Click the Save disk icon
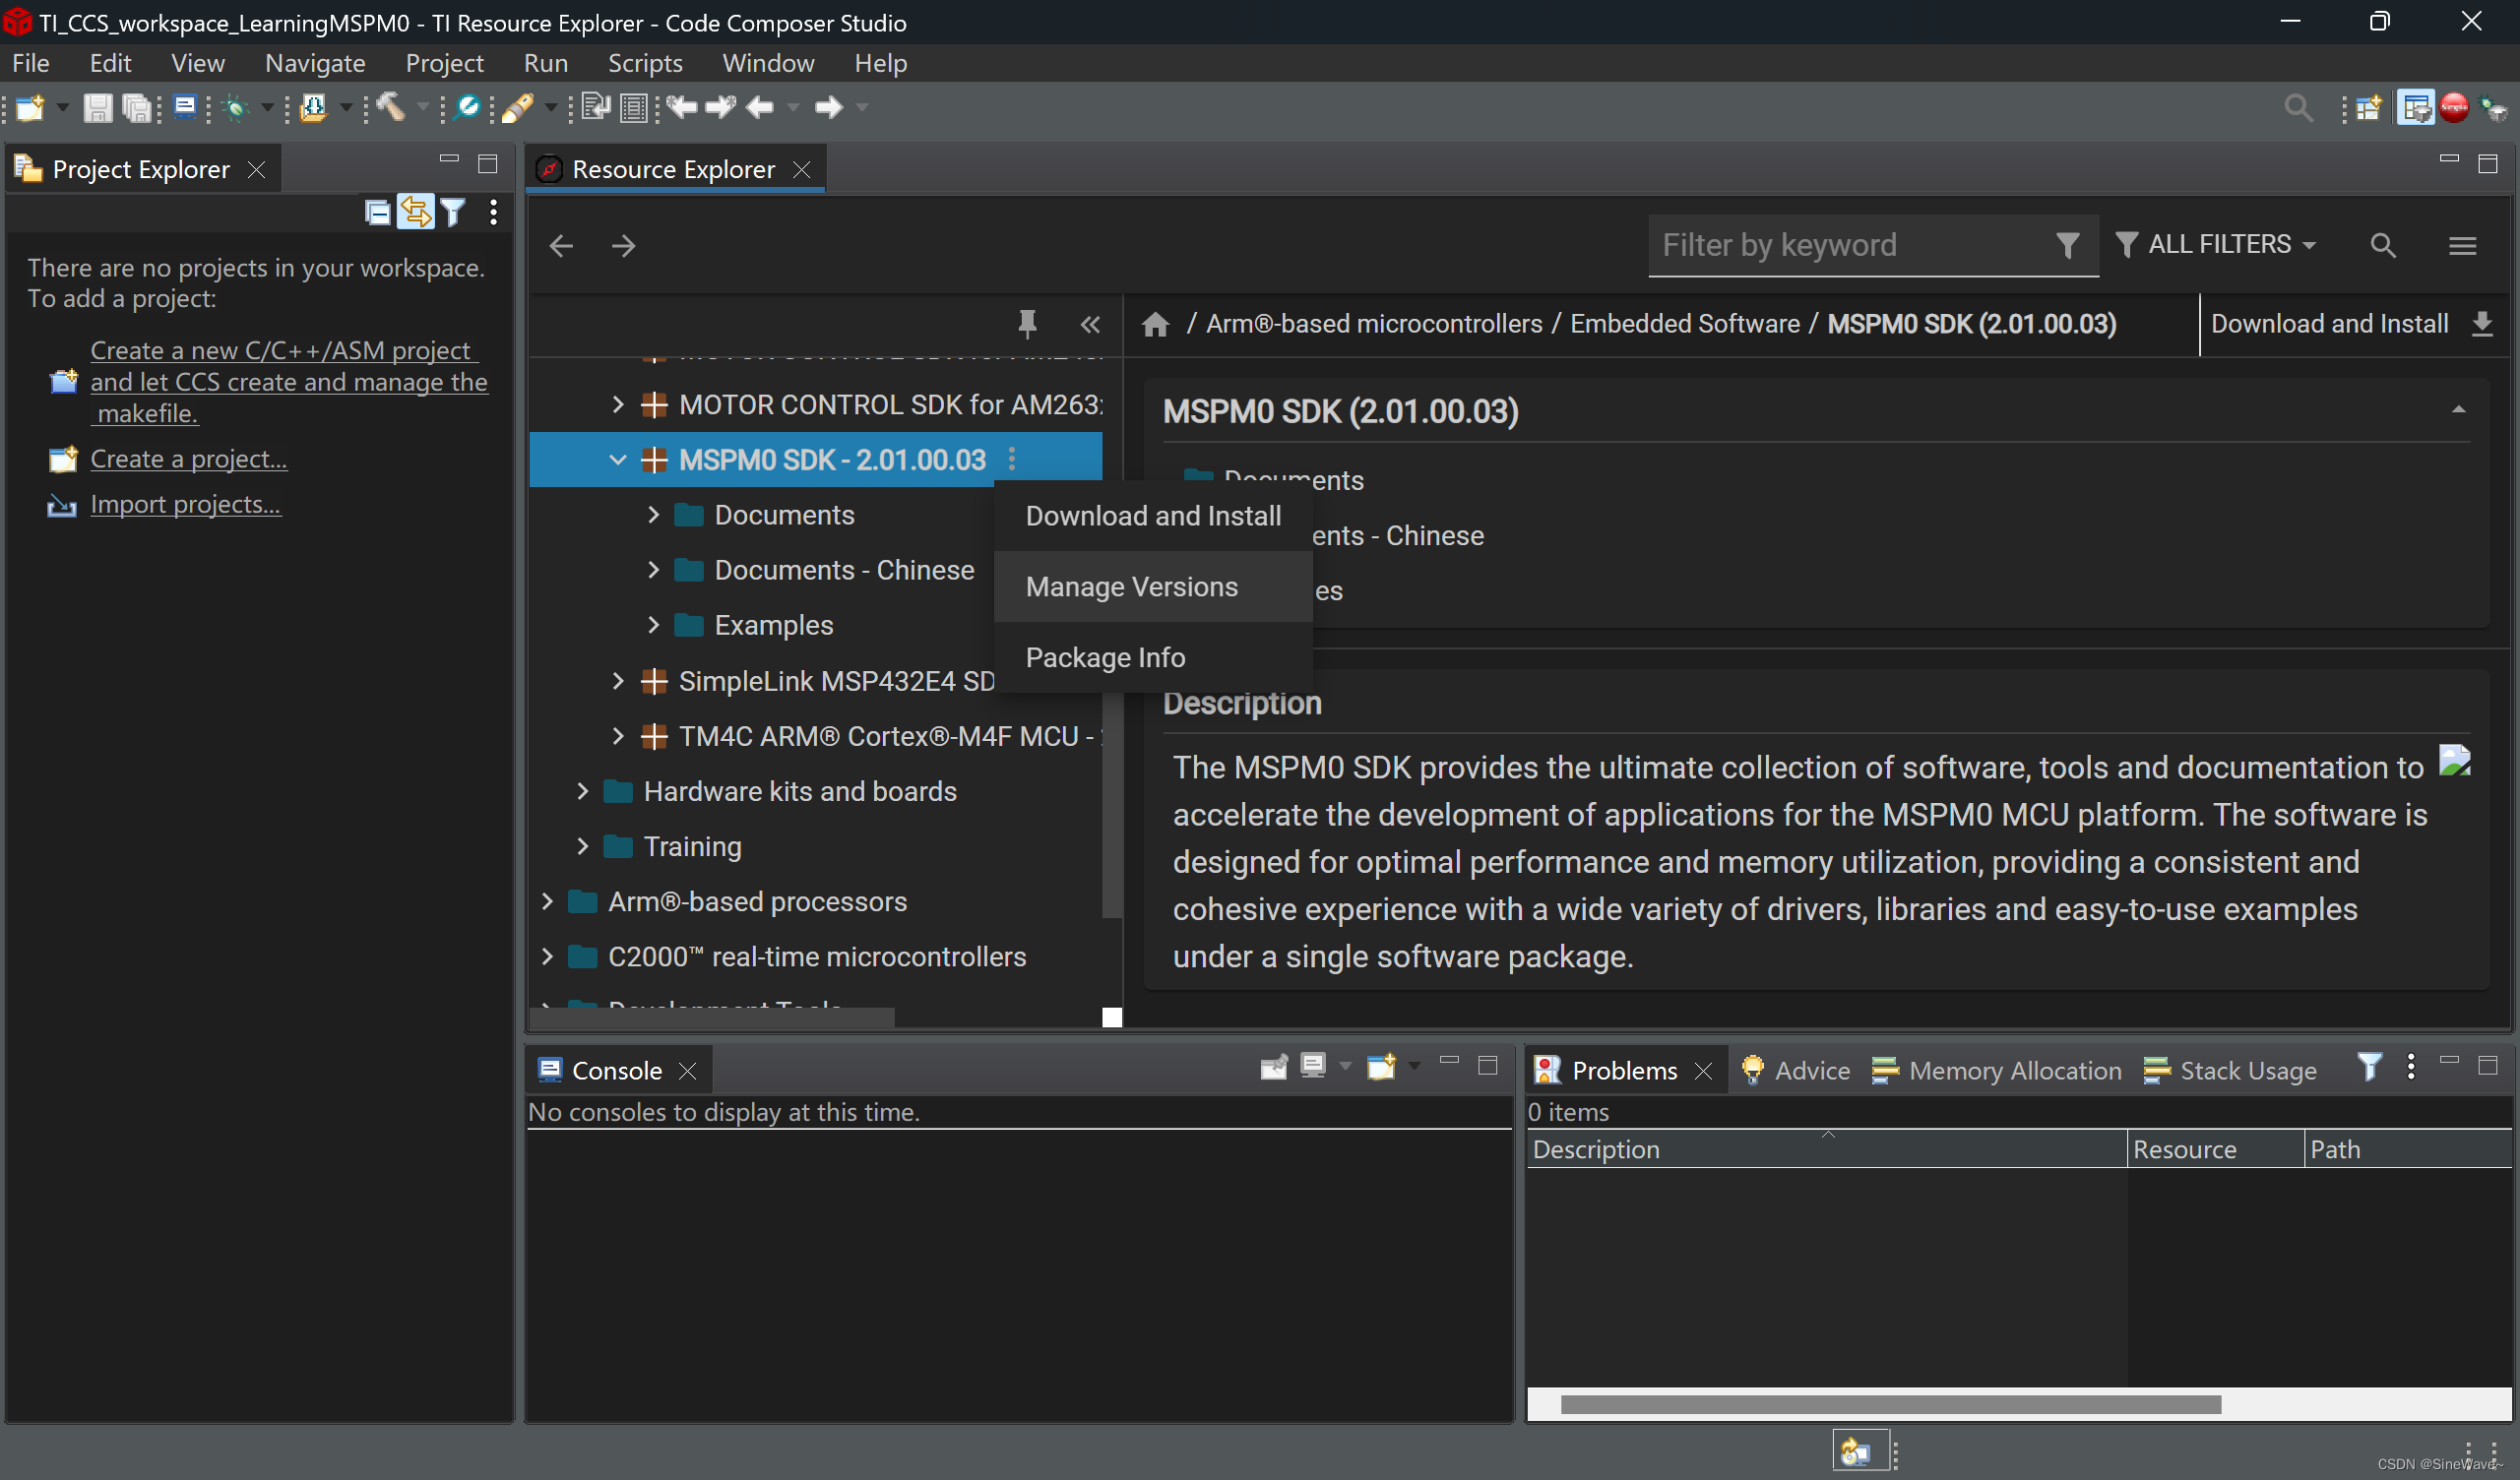2520x1480 pixels. pos(97,107)
